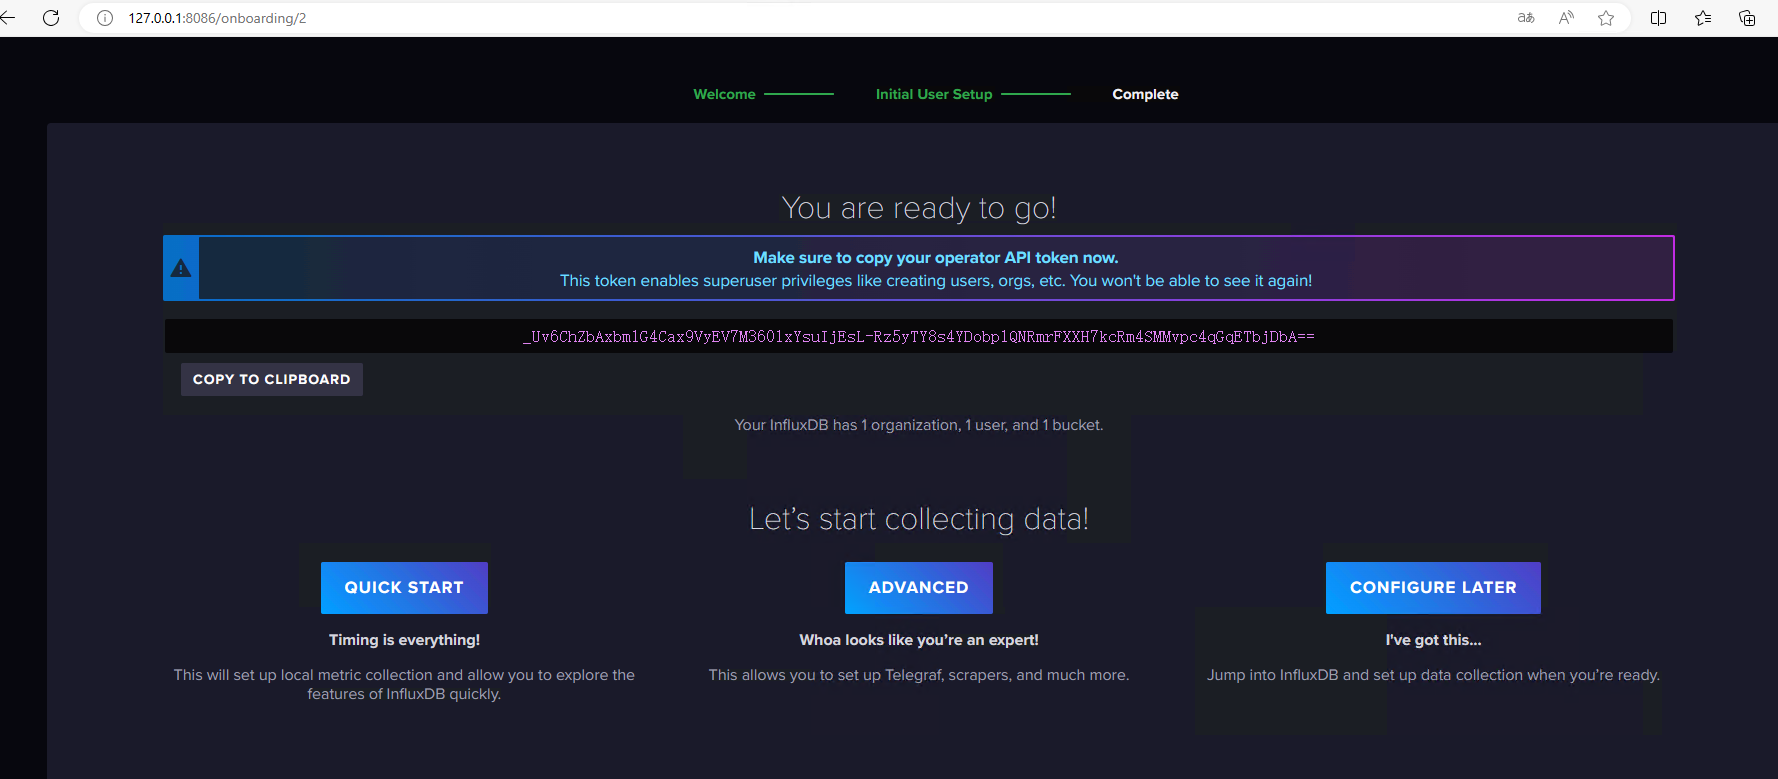Go to Initial User Setup step
Screen dimensions: 1778x779
(934, 94)
